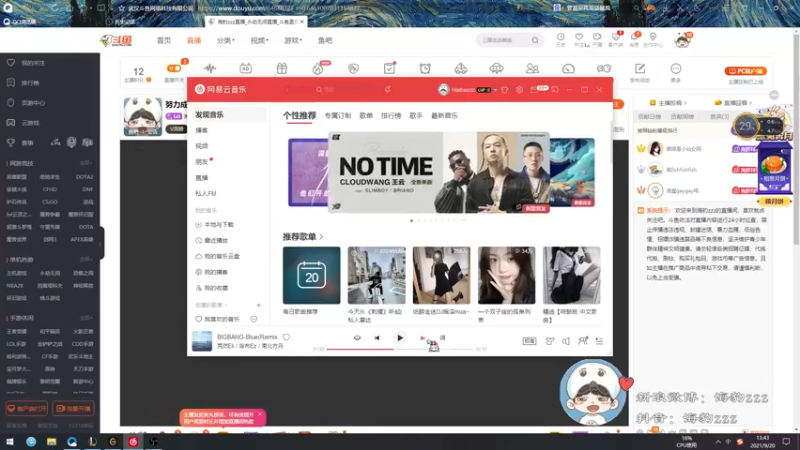Open the BIGBANG-Blue album cover in player bar
The width and height of the screenshot is (800, 450).
[x=202, y=341]
